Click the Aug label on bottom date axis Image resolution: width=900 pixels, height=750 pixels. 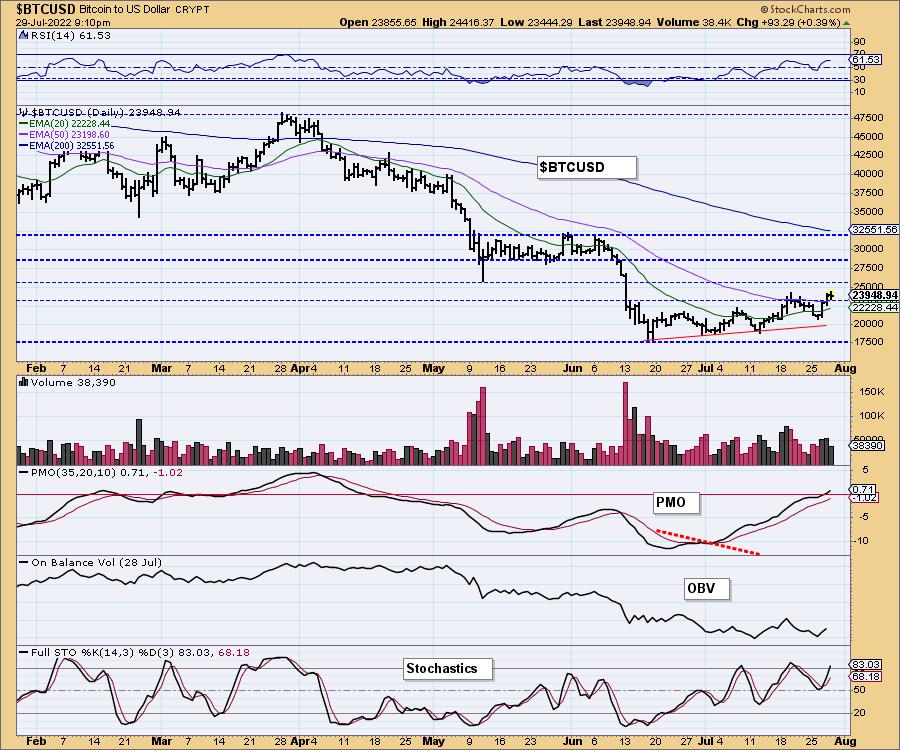(846, 741)
